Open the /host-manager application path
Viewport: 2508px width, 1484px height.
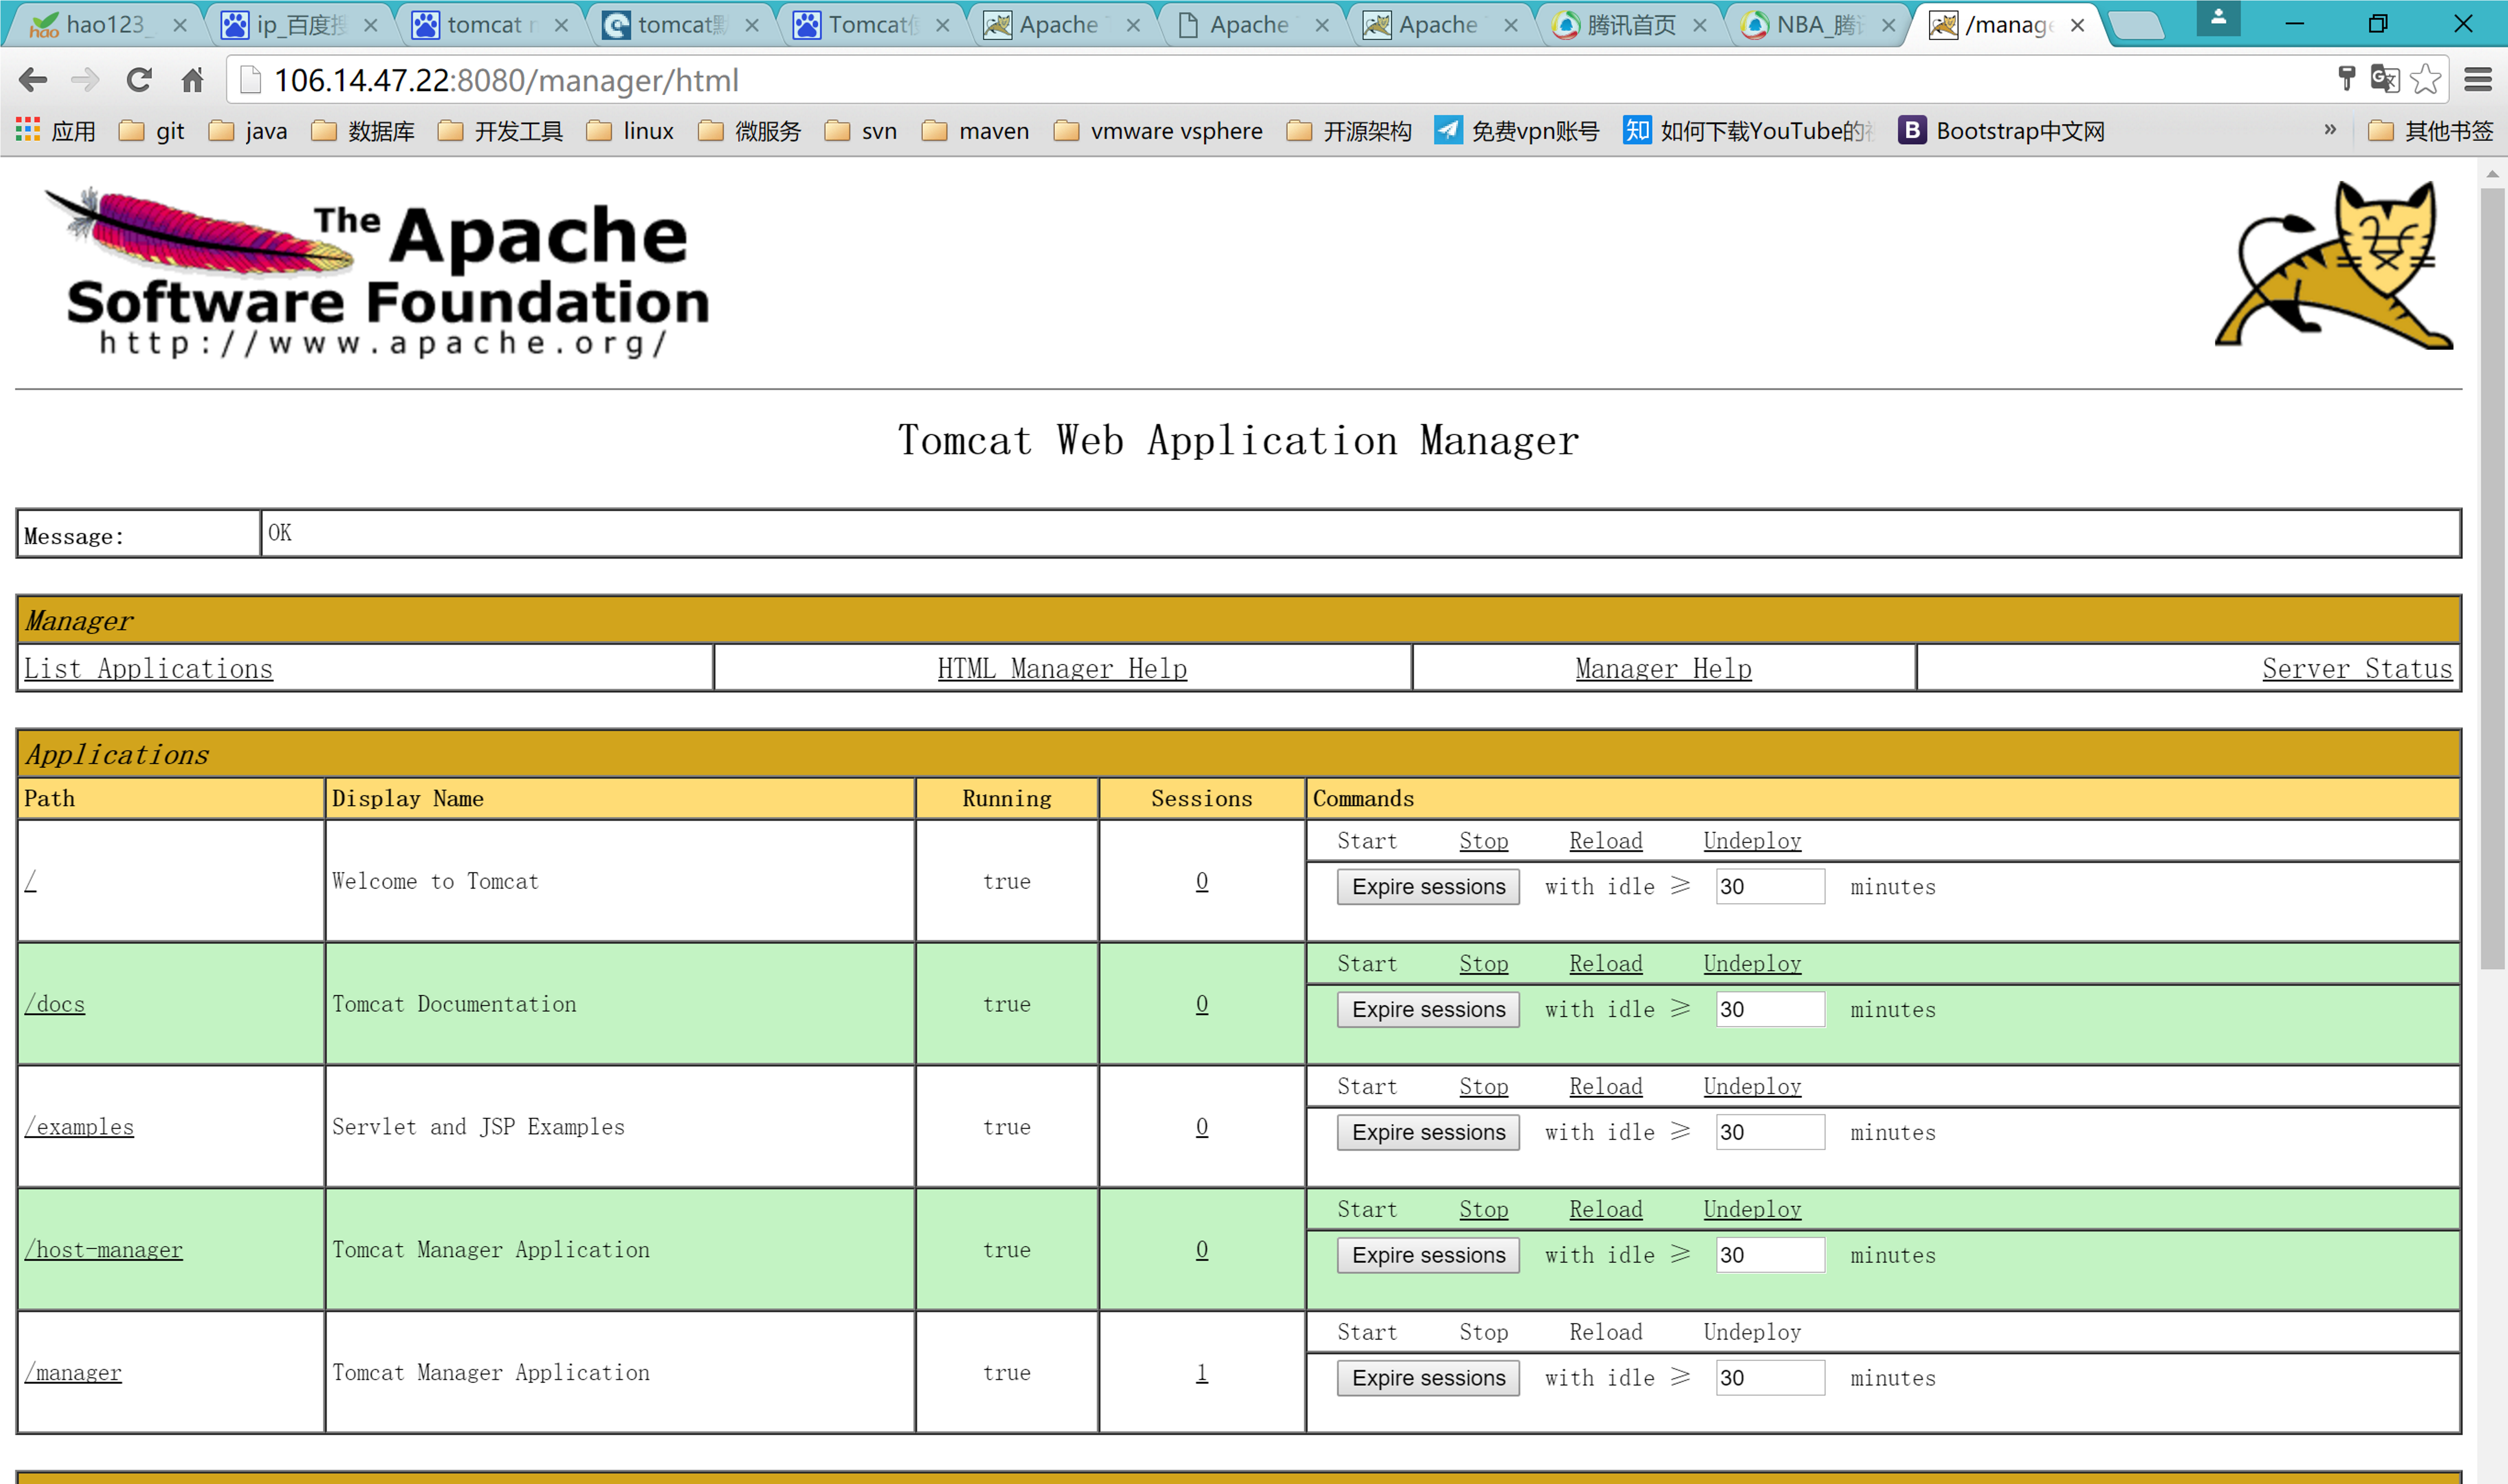point(103,1250)
